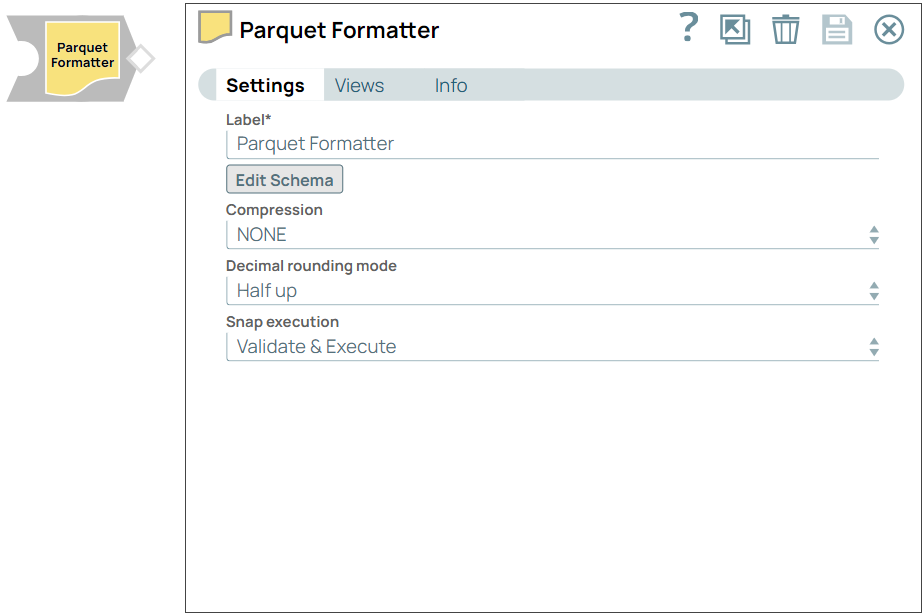This screenshot has width=922, height=613.
Task: Delete snap using the trash icon
Action: [786, 29]
